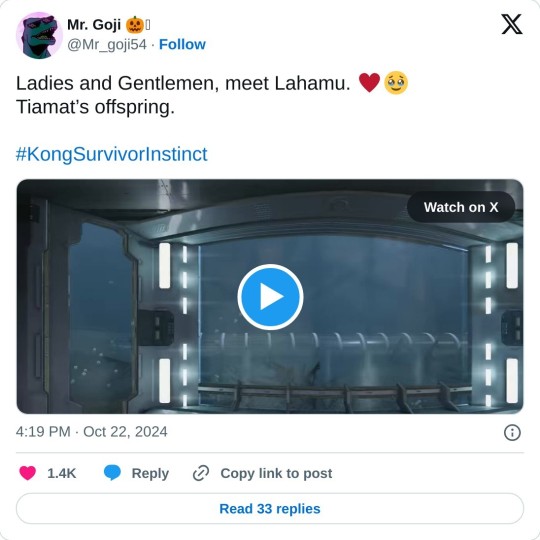Viewport: 540px width, 540px height.
Task: Click the 4:19 PM Oct 22, 2024 timestamp
Action: (x=92, y=432)
